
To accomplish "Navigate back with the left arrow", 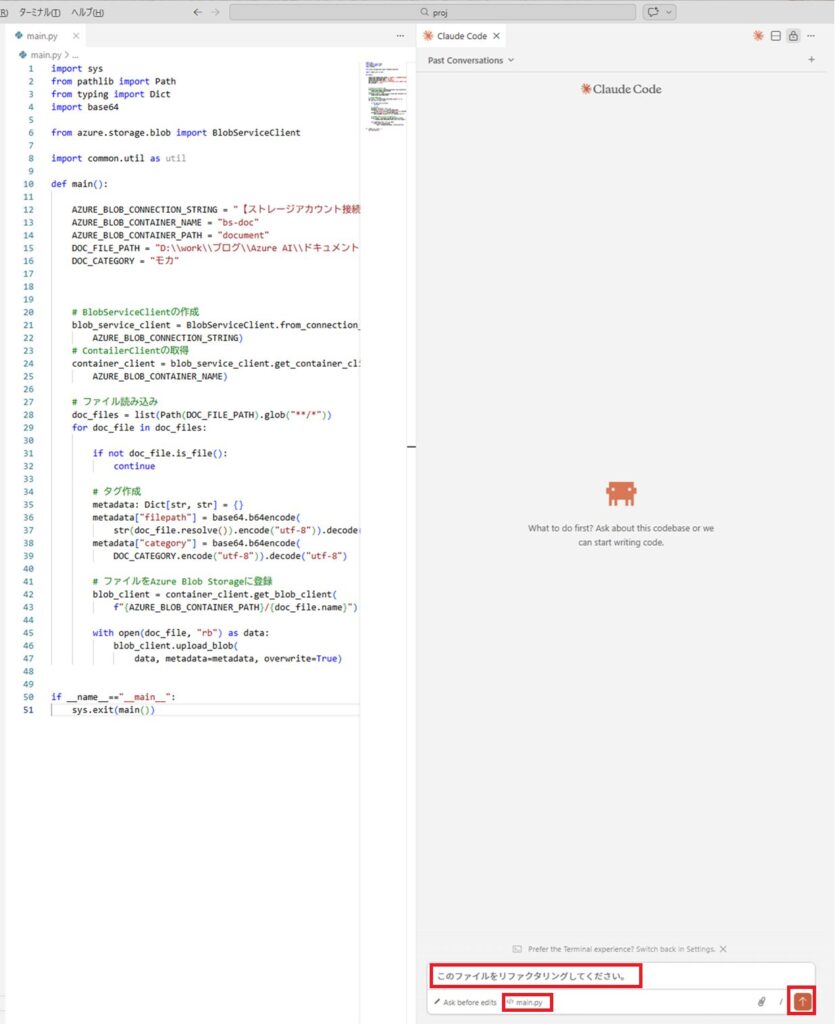I will [197, 12].
